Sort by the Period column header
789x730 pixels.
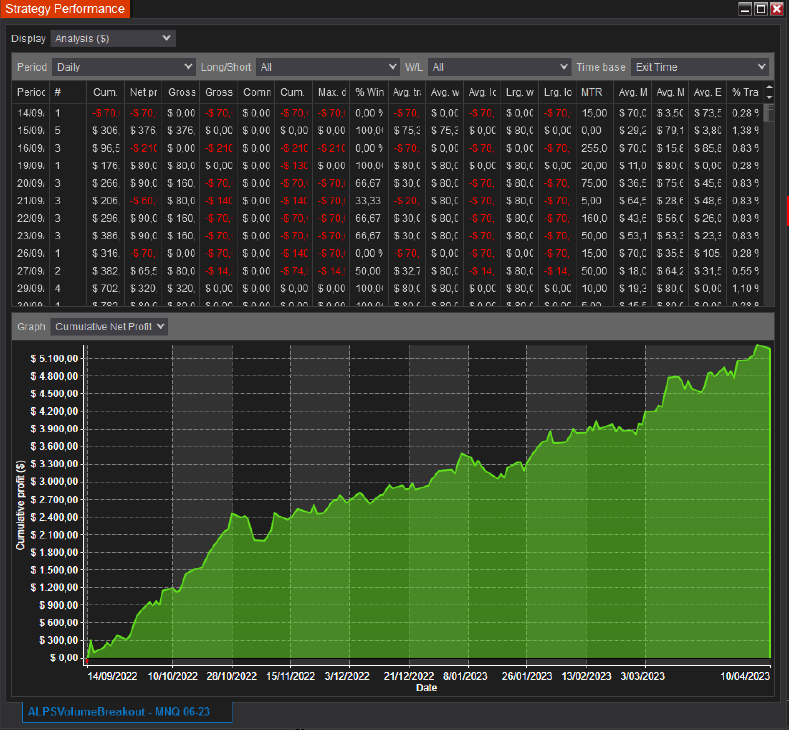(31, 92)
